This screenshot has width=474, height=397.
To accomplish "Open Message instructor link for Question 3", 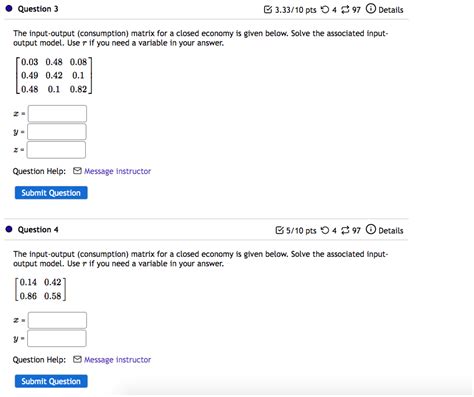I will click(x=117, y=171).
